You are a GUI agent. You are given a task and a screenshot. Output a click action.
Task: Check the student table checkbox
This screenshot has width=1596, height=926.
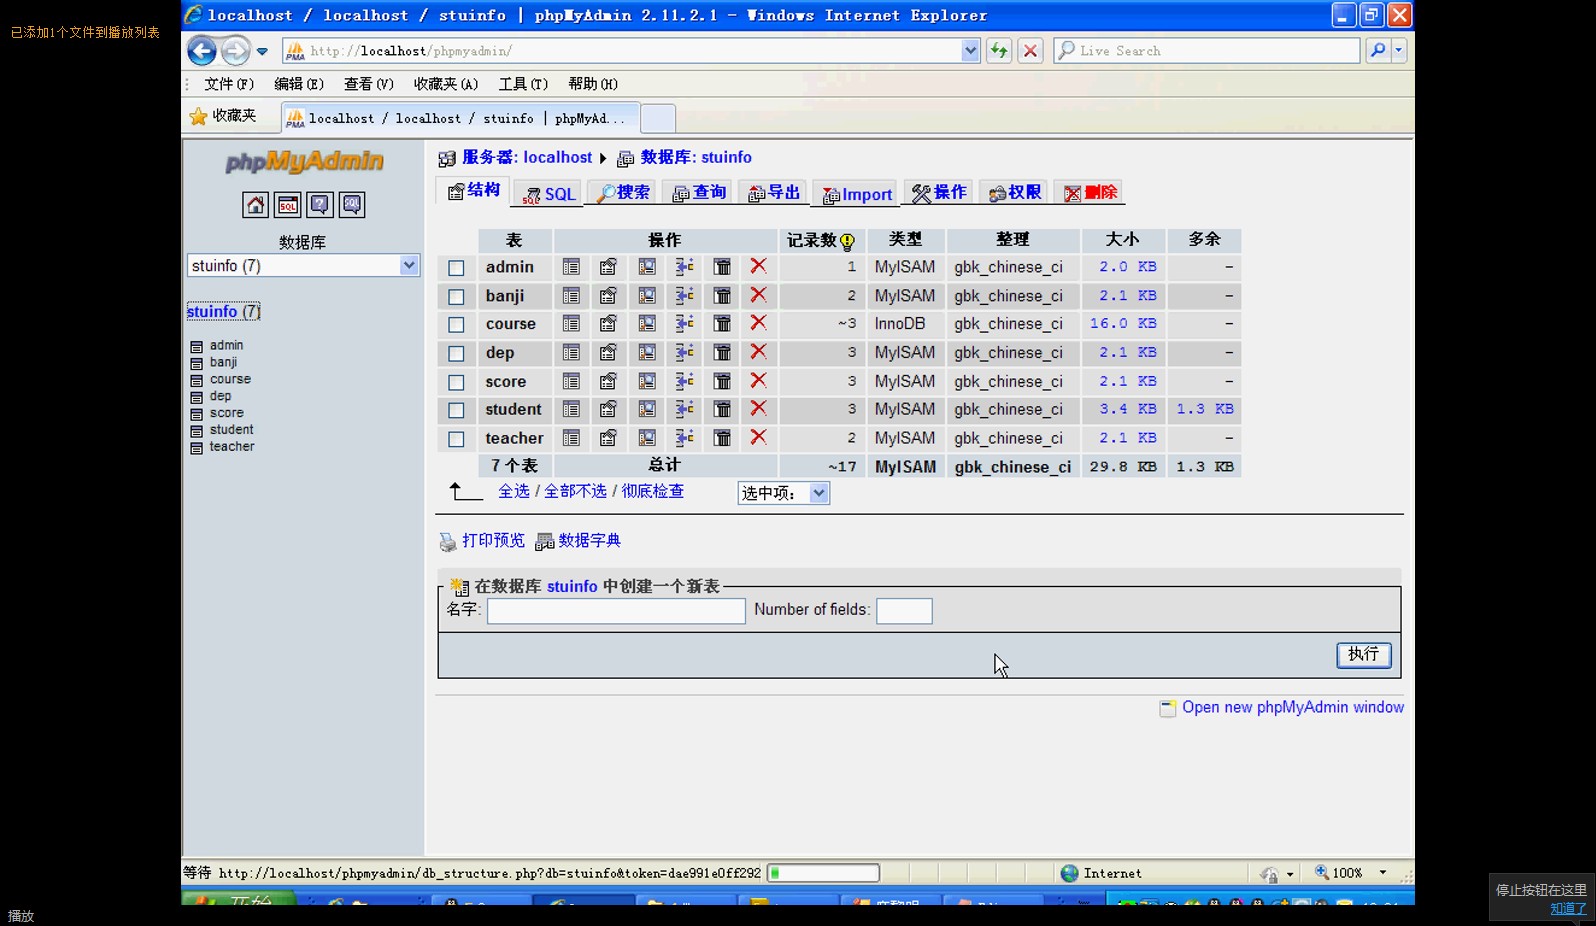[456, 410]
